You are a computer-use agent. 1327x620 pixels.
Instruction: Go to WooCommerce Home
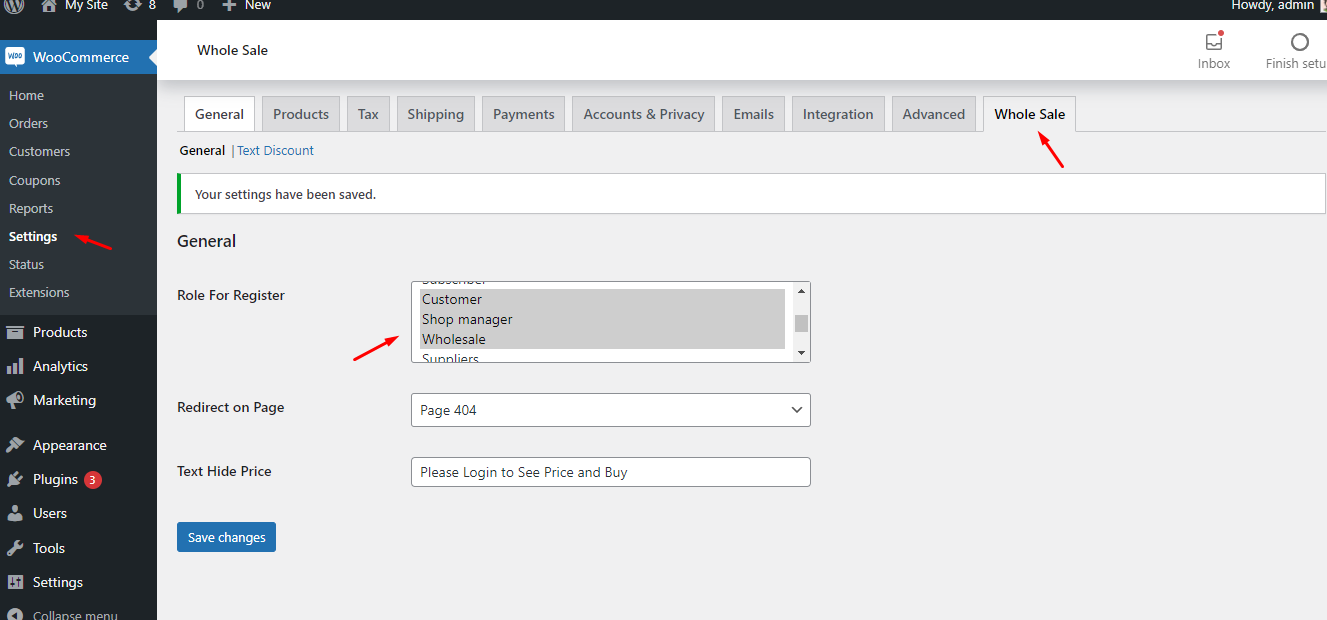[x=27, y=96]
